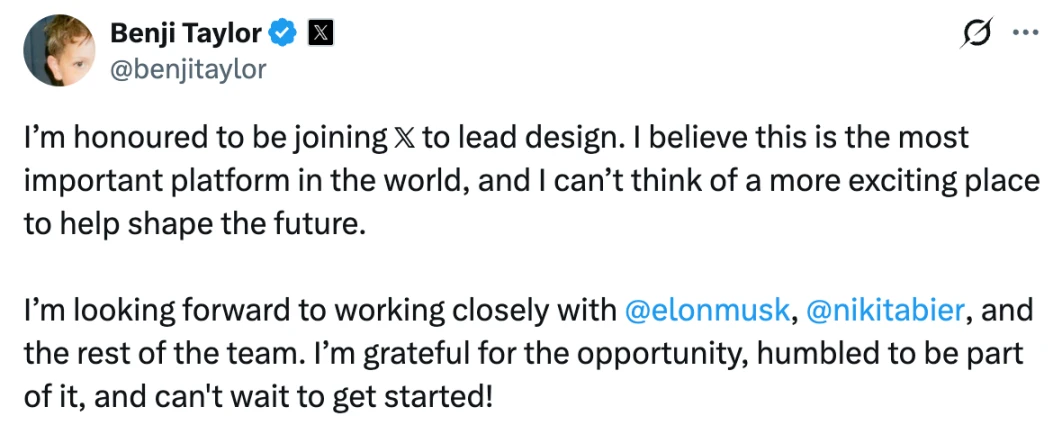This screenshot has height=425, width=1062.
Task: Click the inline X logo after "joining"
Action: 400,138
